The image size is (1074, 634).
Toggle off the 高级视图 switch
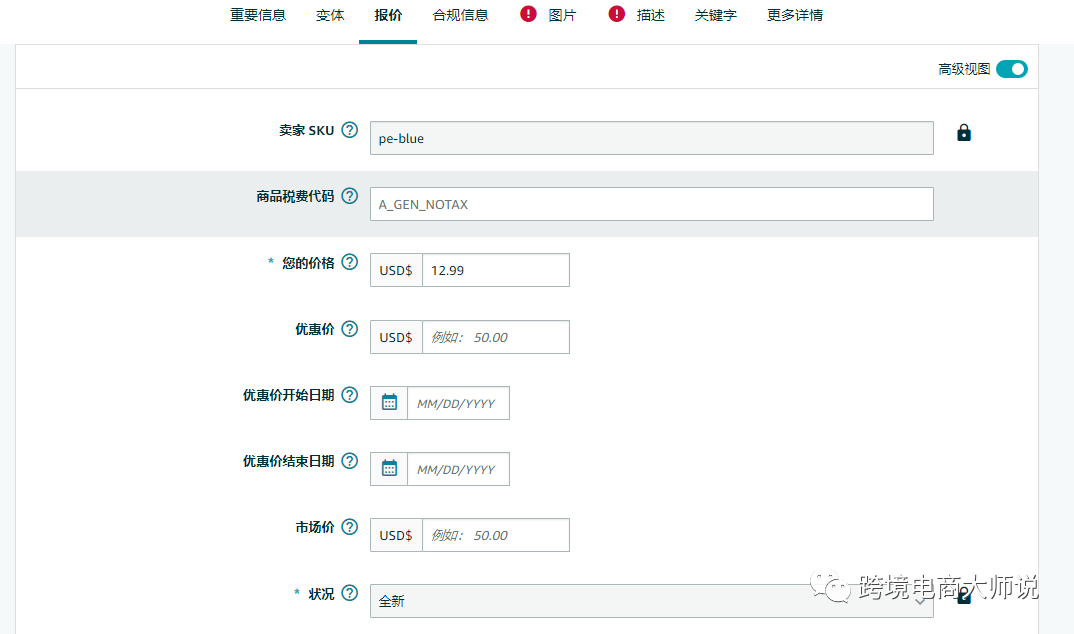pyautogui.click(x=1010, y=69)
